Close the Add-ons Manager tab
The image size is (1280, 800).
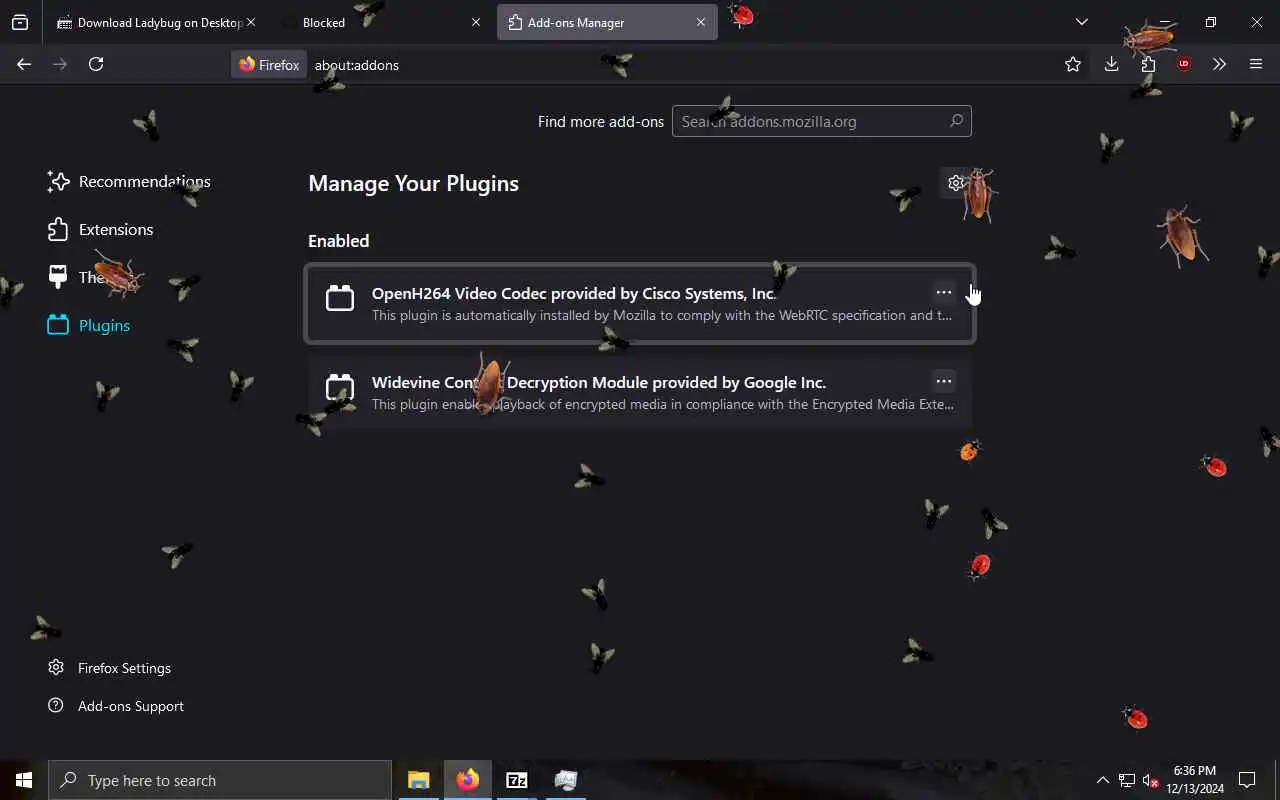[x=701, y=22]
